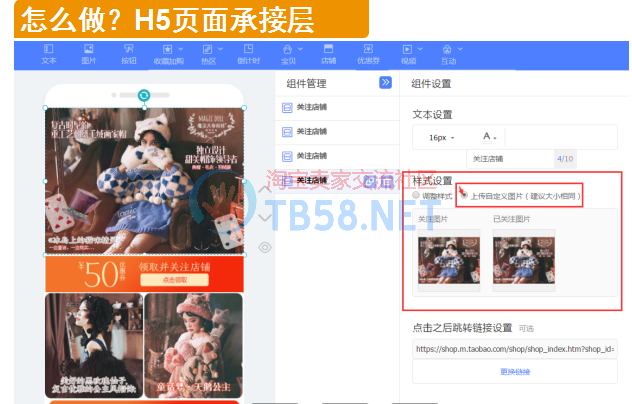Select the 上传自定义图片 radio option
Screen dimensions: 632x404
pos(463,196)
